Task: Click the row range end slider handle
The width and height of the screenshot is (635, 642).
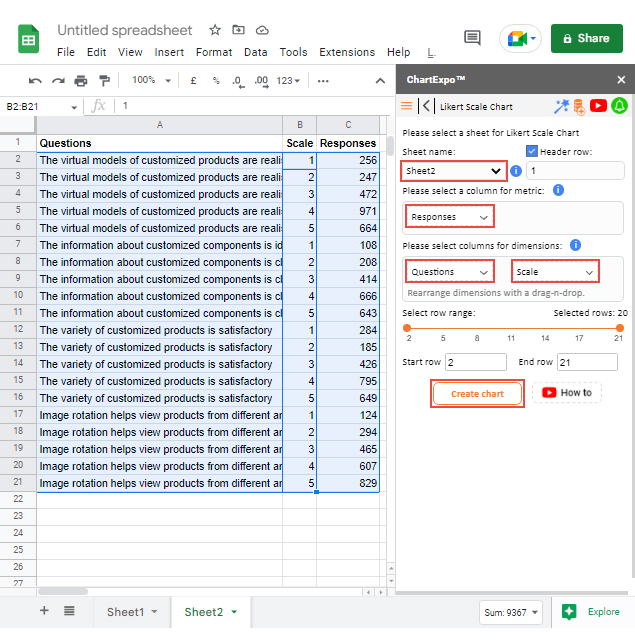Action: coord(620,328)
